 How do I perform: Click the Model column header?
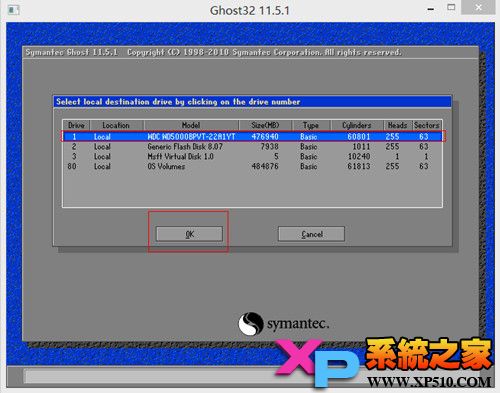point(191,125)
